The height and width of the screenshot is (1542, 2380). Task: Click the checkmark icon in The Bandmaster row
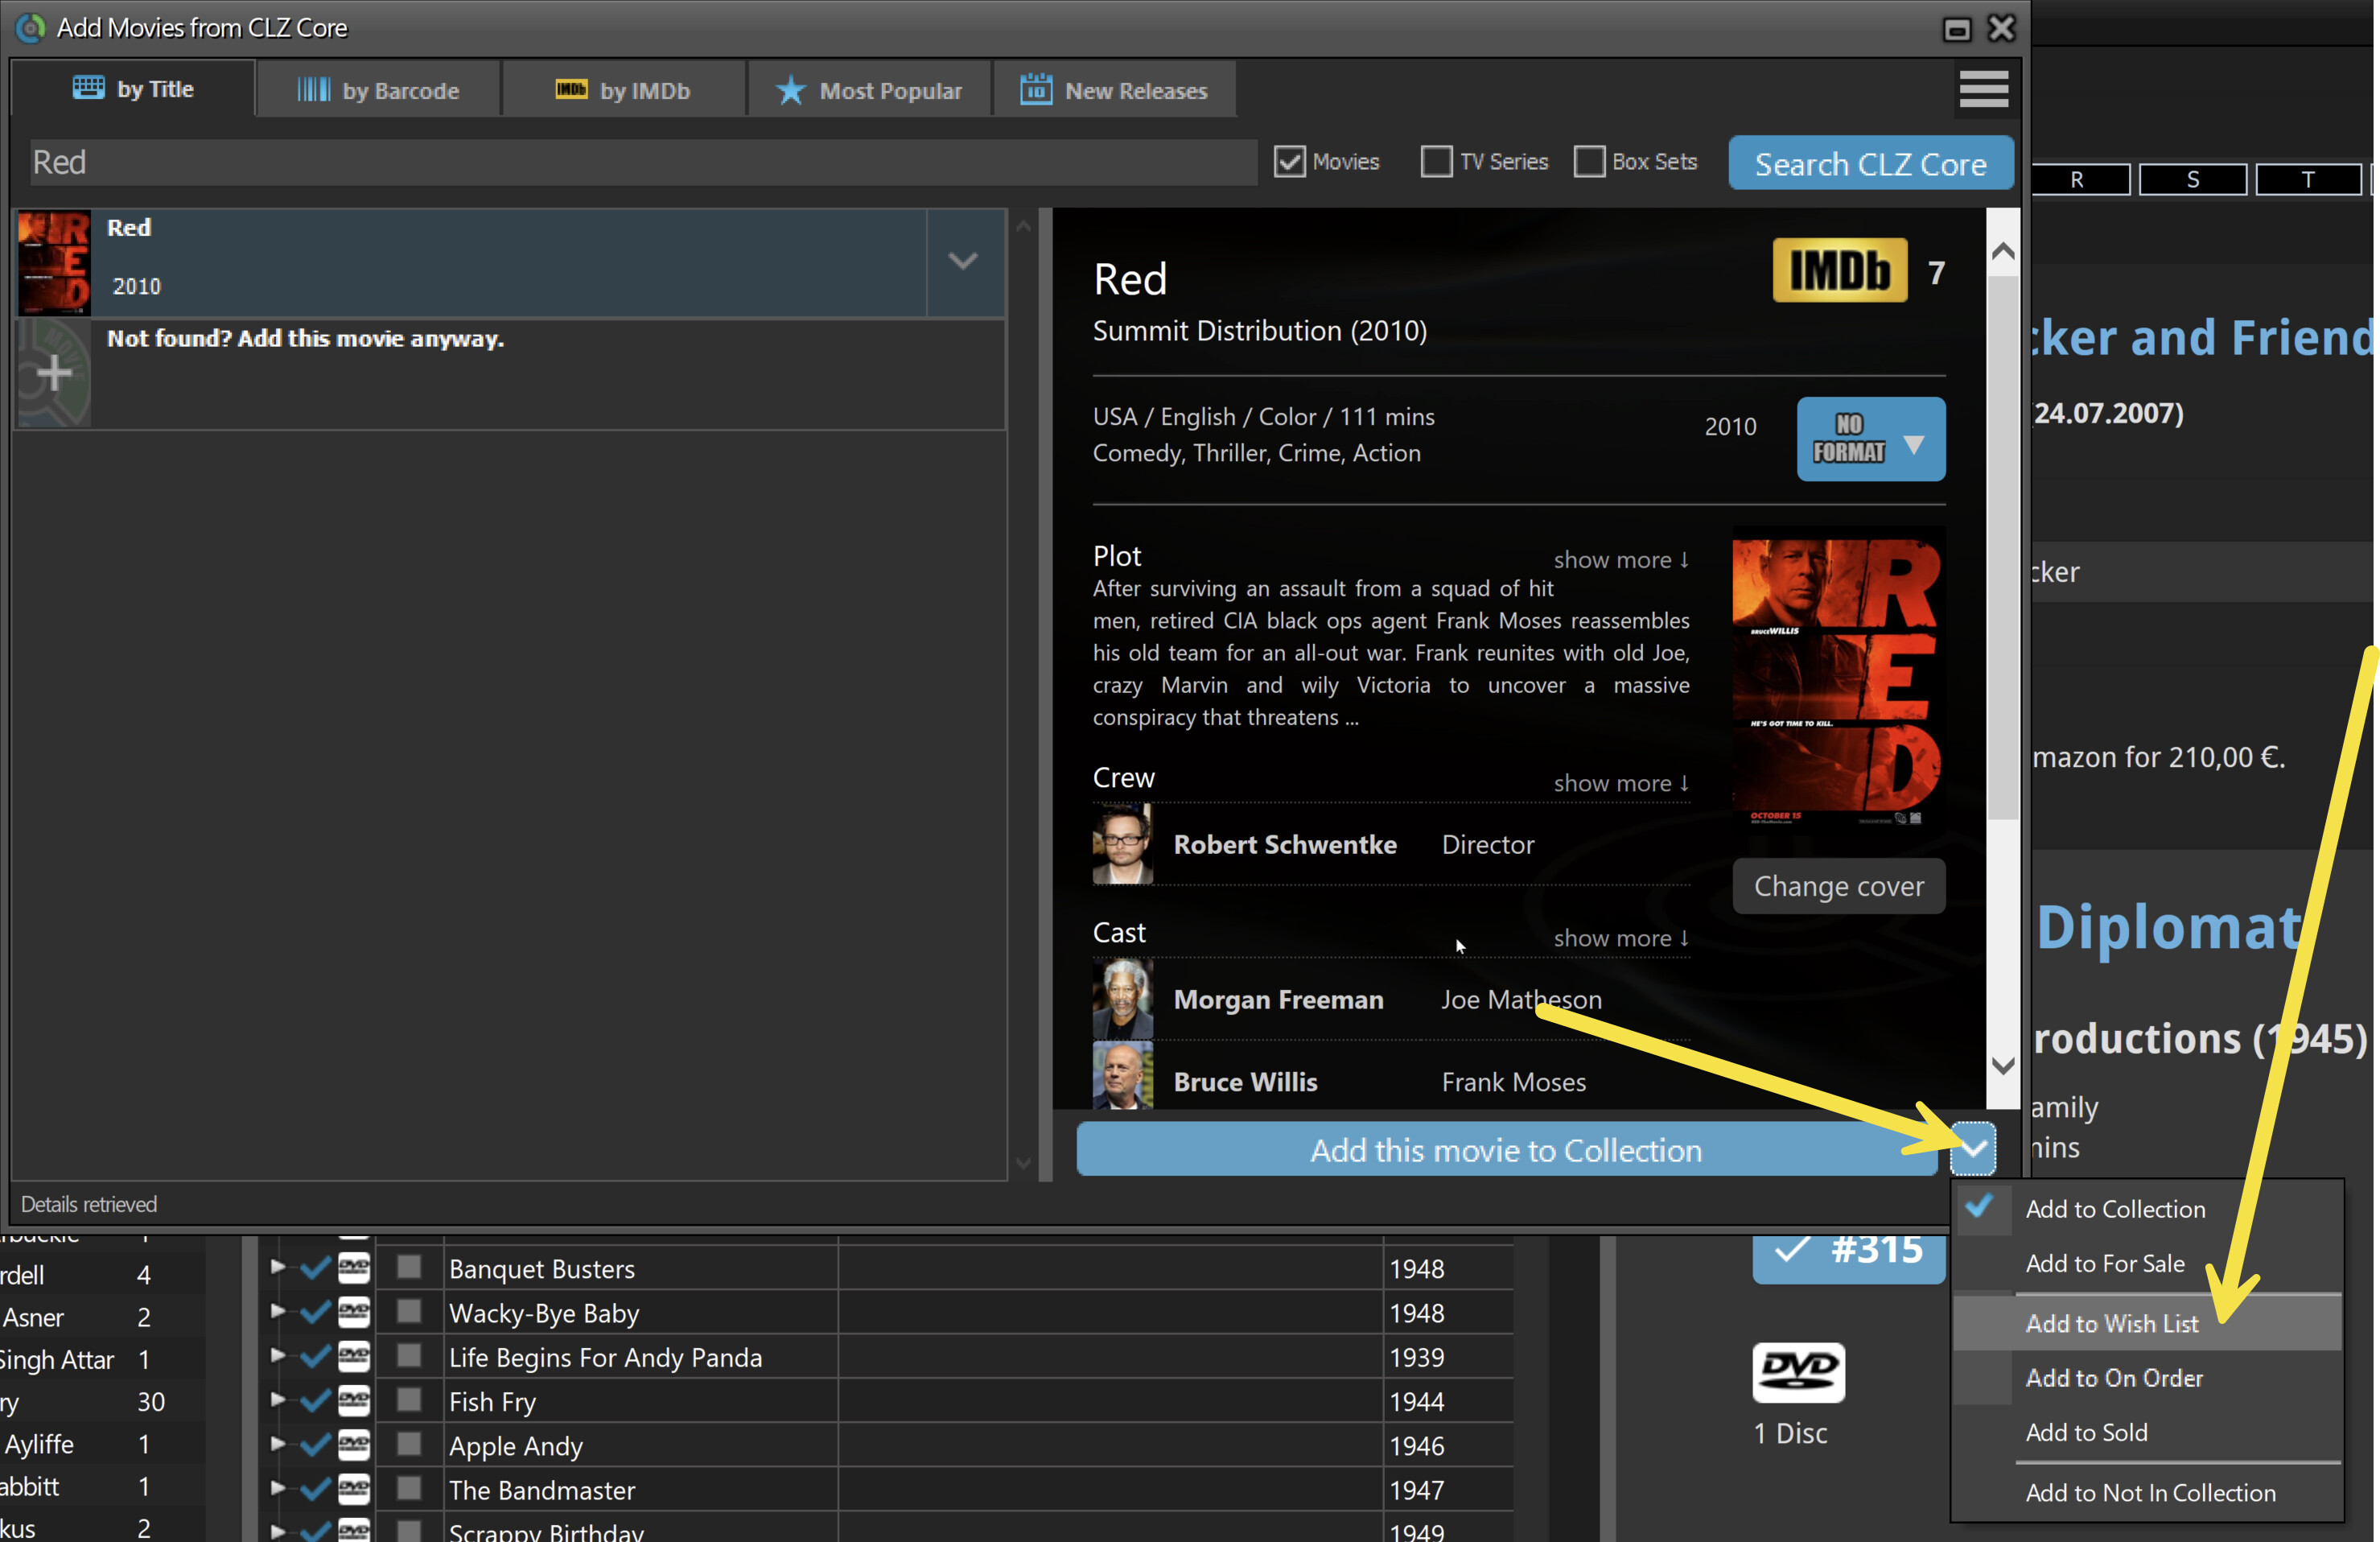[x=316, y=1489]
